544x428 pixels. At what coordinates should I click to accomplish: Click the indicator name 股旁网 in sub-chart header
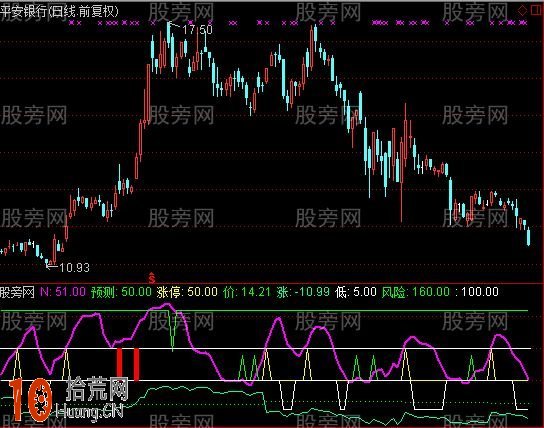17,292
